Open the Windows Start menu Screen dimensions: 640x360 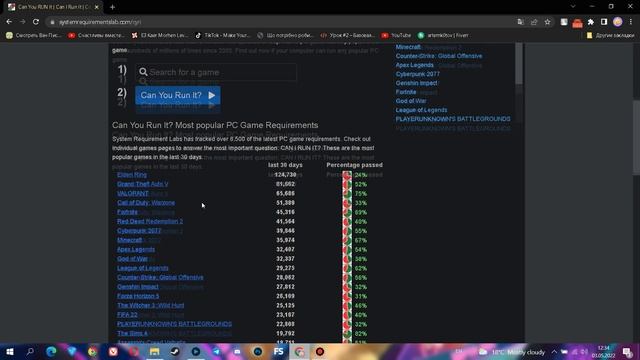[9, 351]
